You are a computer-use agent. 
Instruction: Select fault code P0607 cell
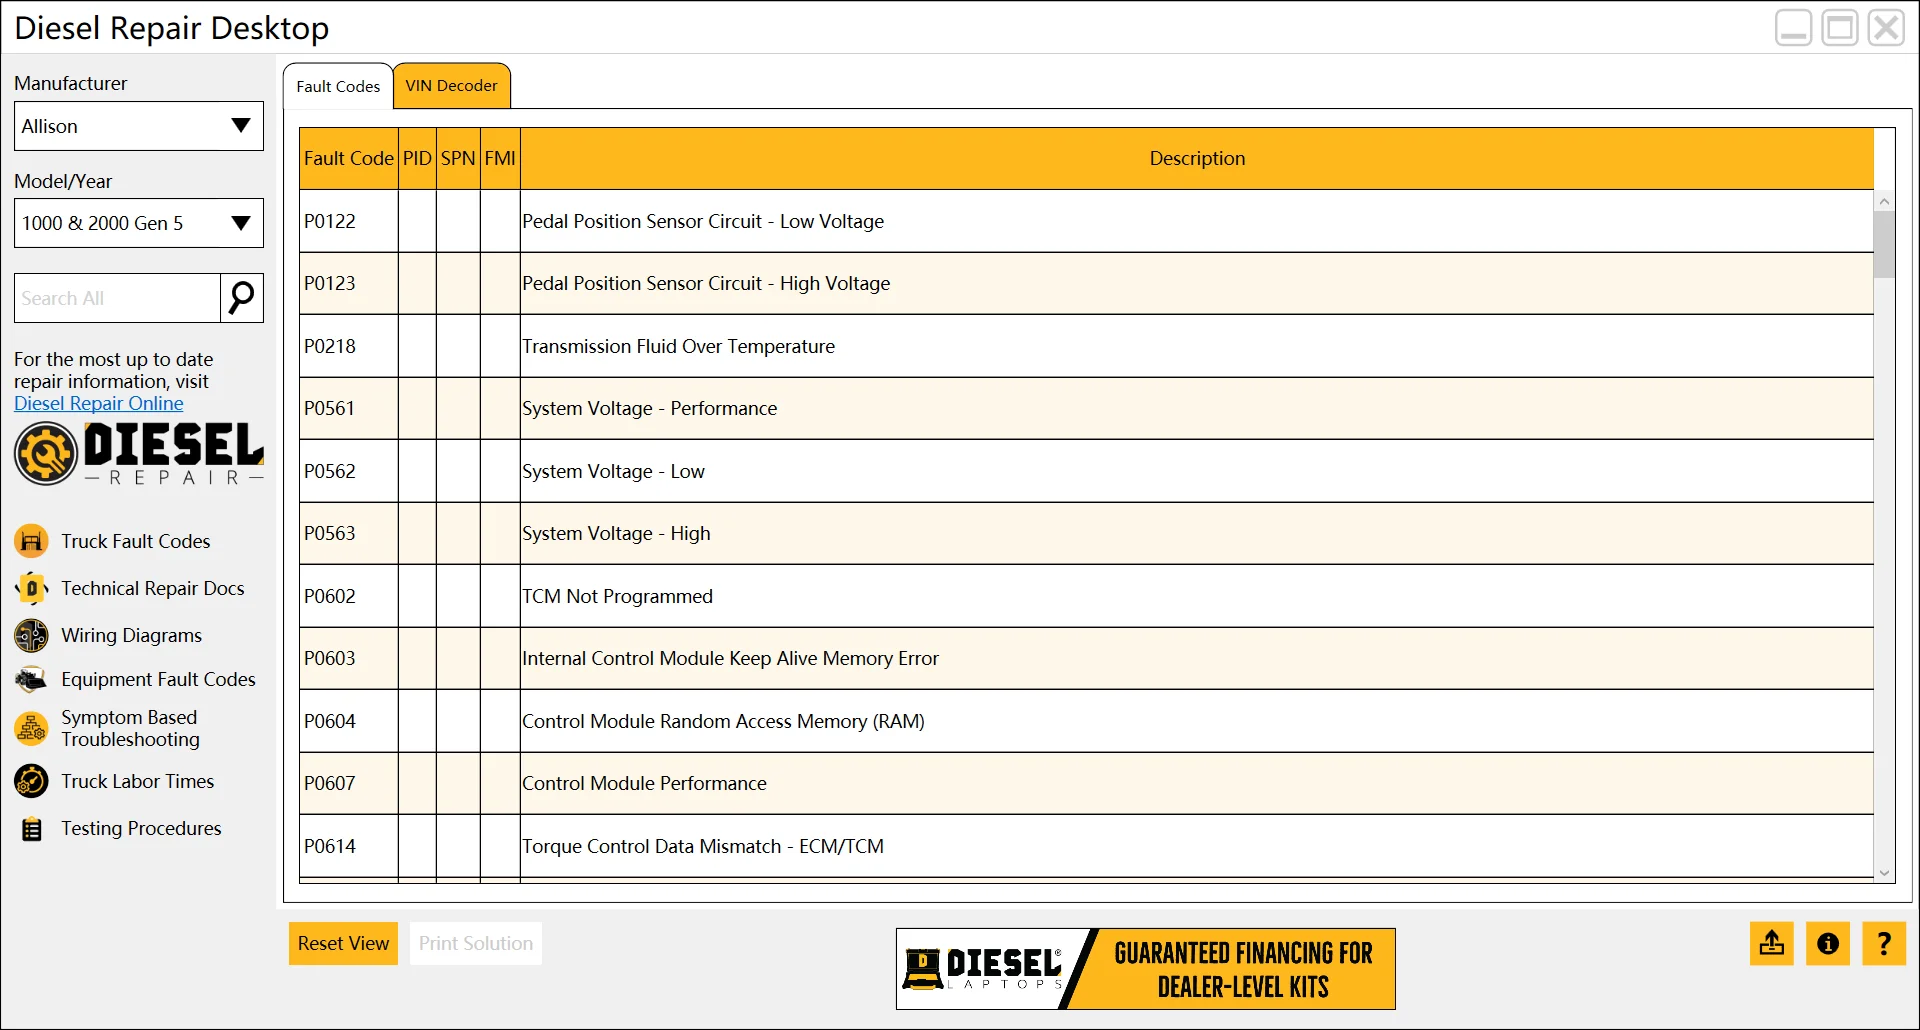point(348,783)
